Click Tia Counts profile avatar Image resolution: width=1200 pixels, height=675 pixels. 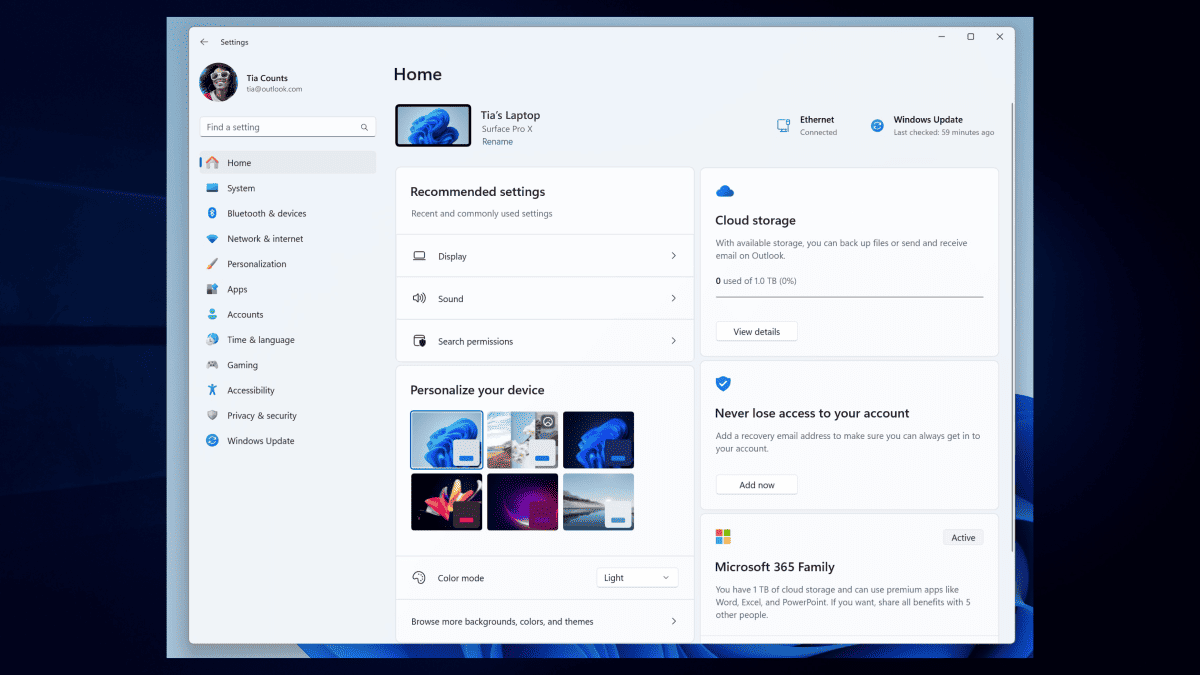click(218, 83)
